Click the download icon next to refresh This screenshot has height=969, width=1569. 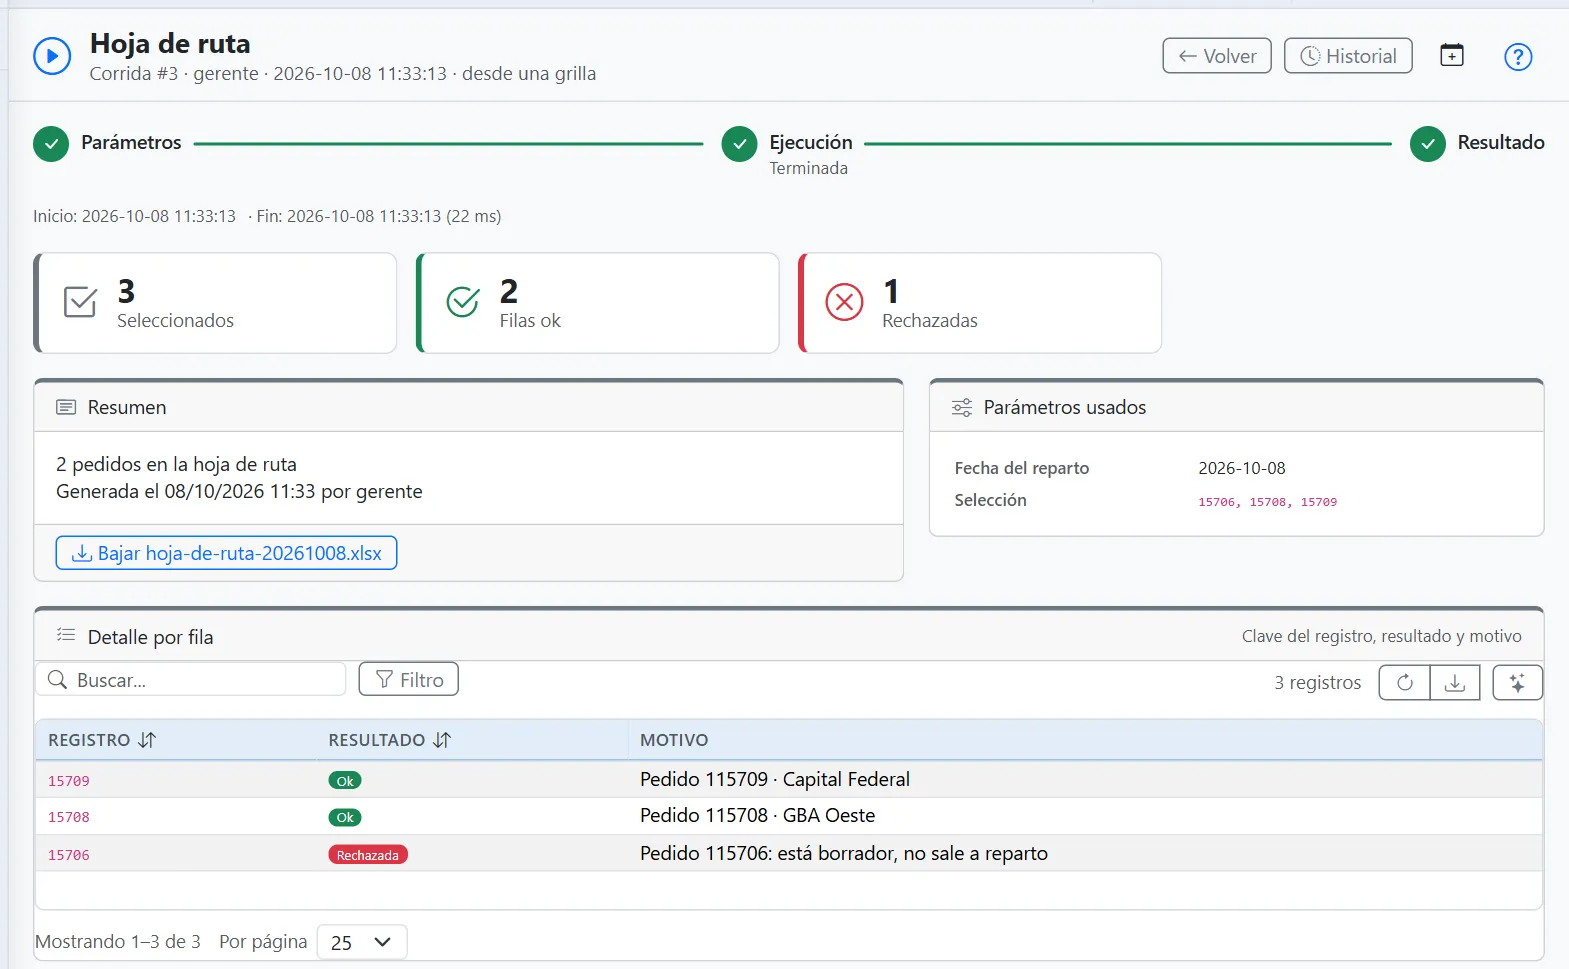coord(1455,683)
